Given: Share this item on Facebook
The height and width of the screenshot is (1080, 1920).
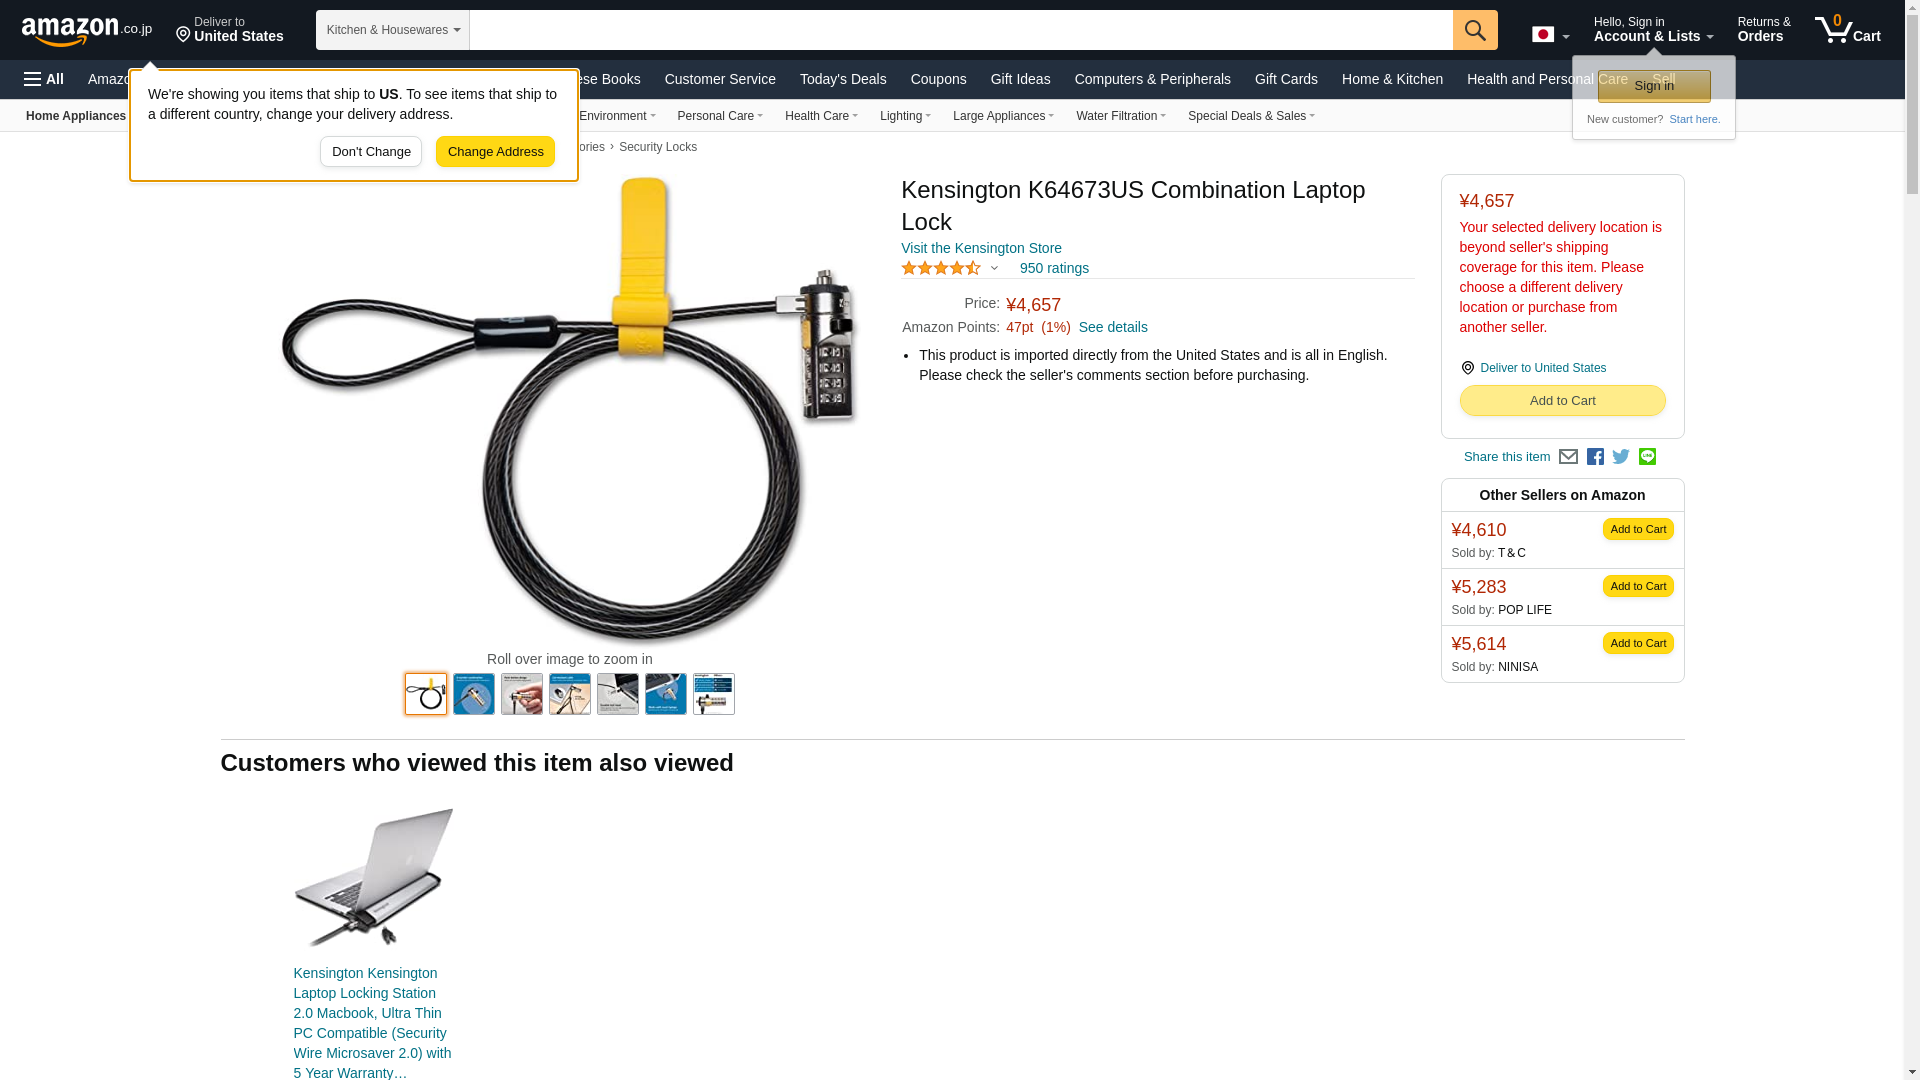Looking at the screenshot, I should [x=1595, y=457].
